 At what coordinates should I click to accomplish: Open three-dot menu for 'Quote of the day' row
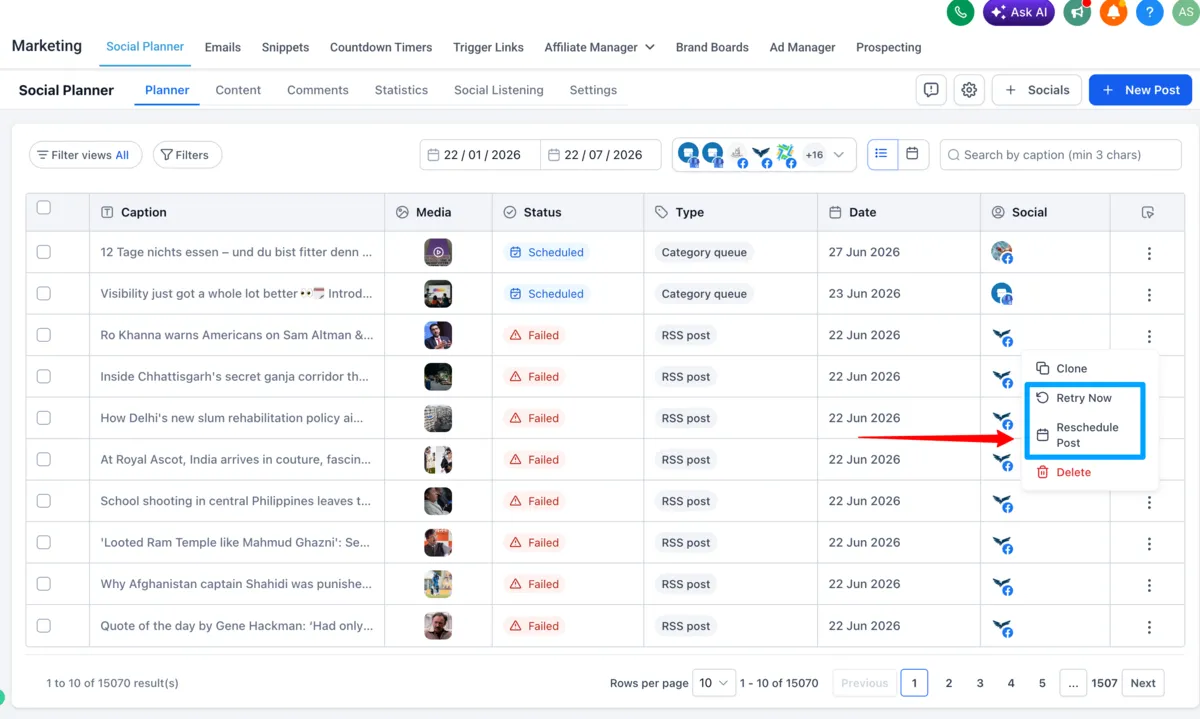[x=1149, y=627]
